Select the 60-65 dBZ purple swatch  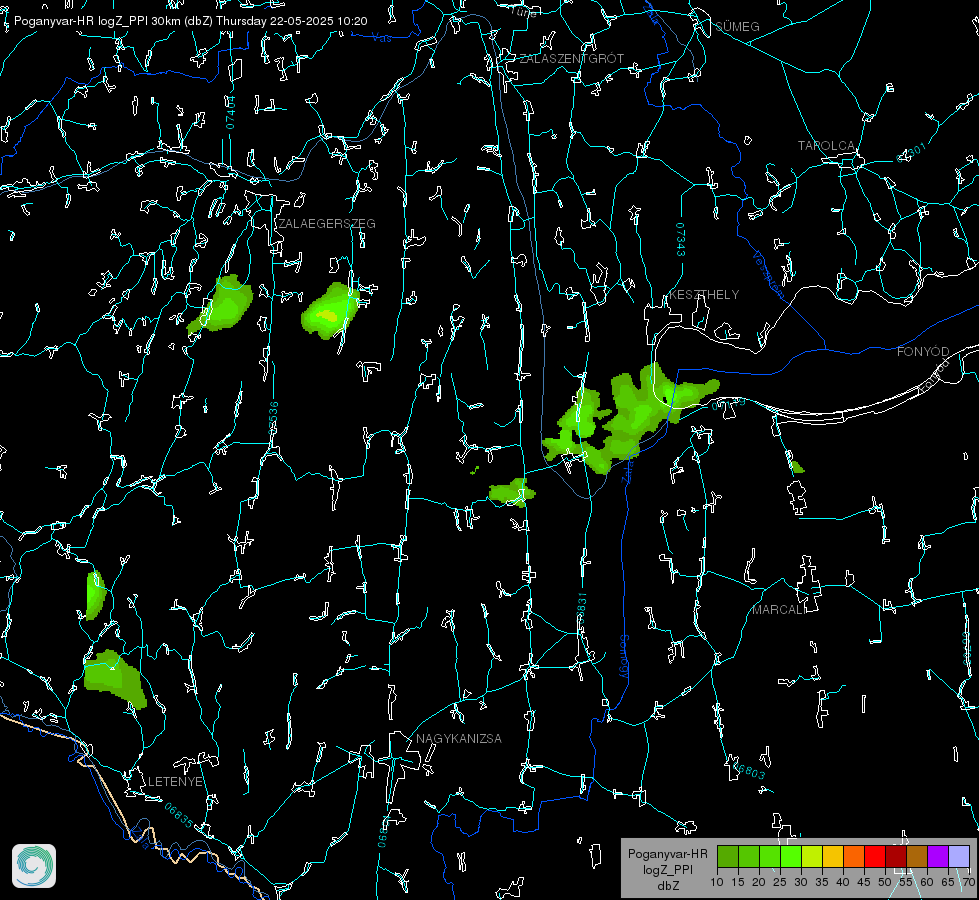tap(938, 856)
